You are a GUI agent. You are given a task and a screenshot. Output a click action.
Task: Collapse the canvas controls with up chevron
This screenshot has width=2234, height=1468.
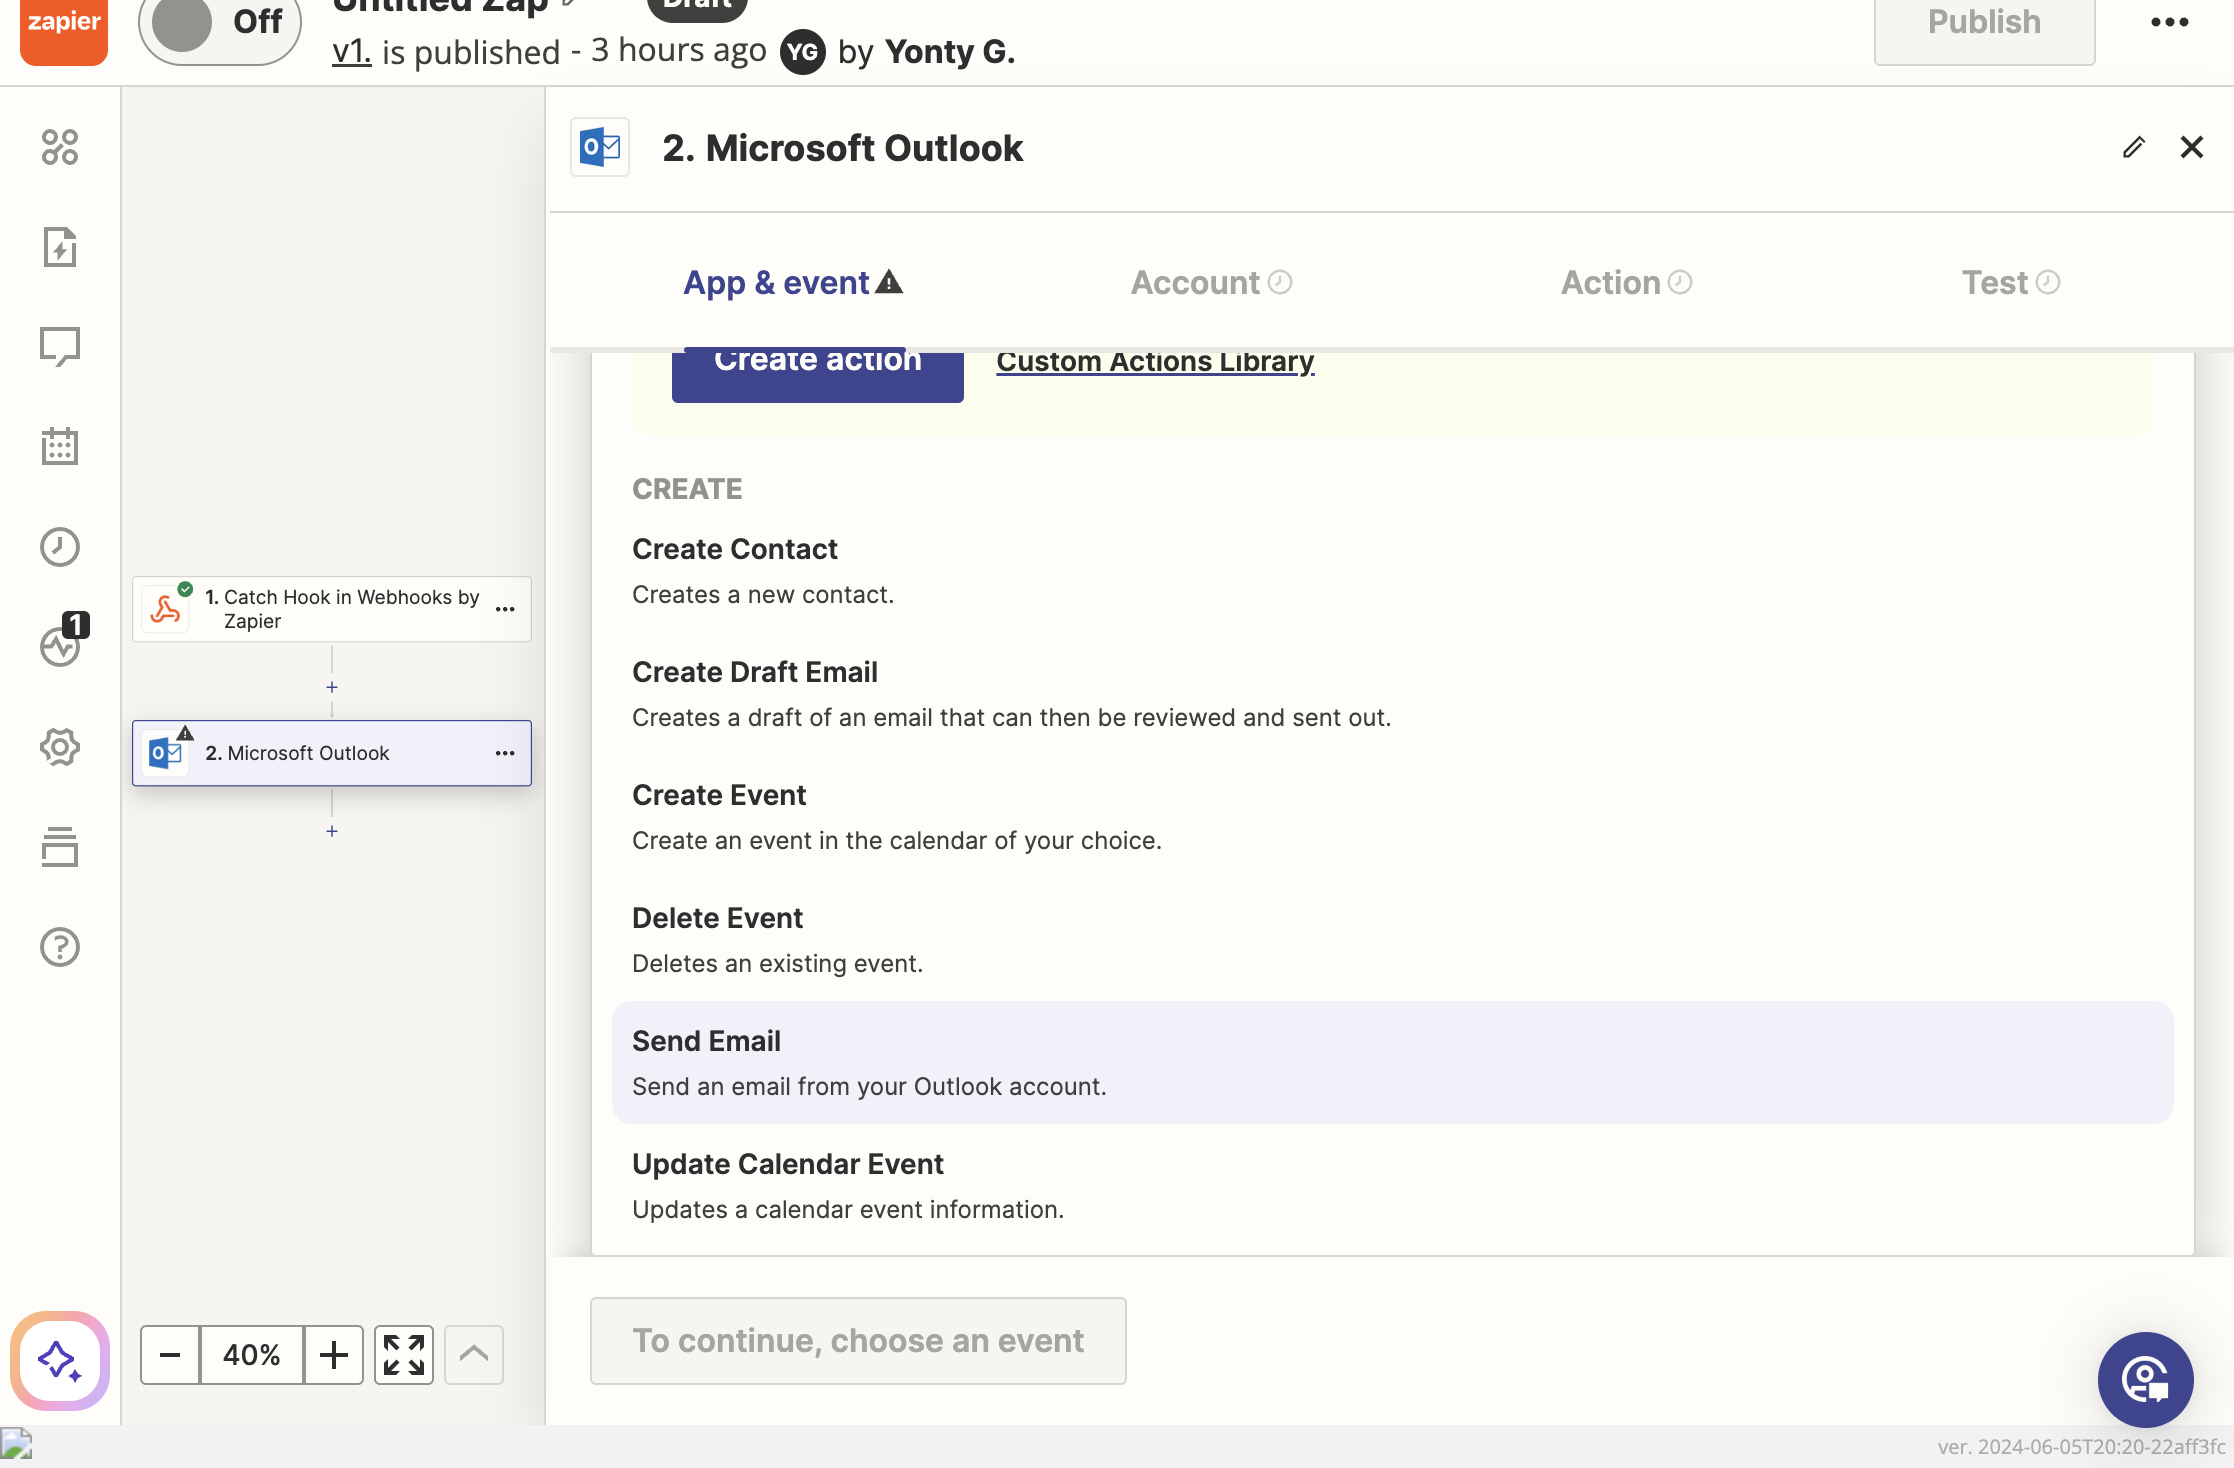tap(474, 1355)
